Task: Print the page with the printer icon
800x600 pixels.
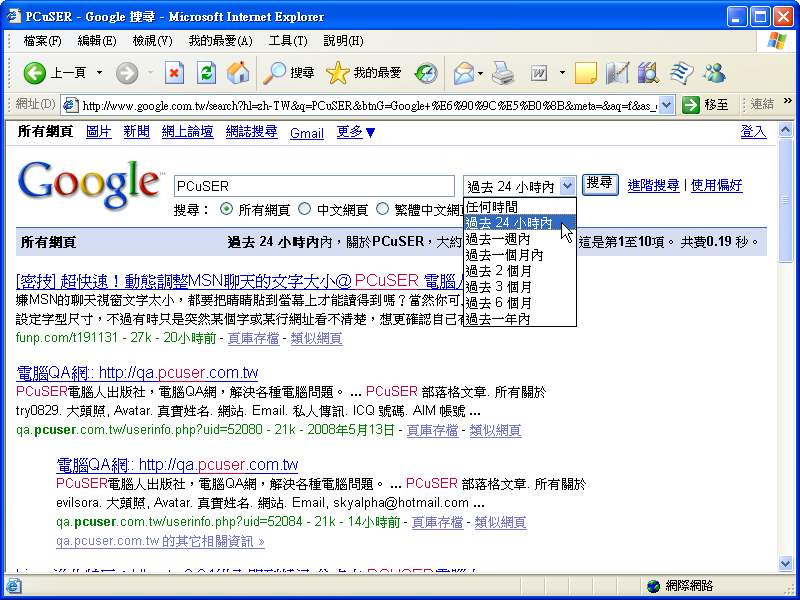Action: (503, 73)
